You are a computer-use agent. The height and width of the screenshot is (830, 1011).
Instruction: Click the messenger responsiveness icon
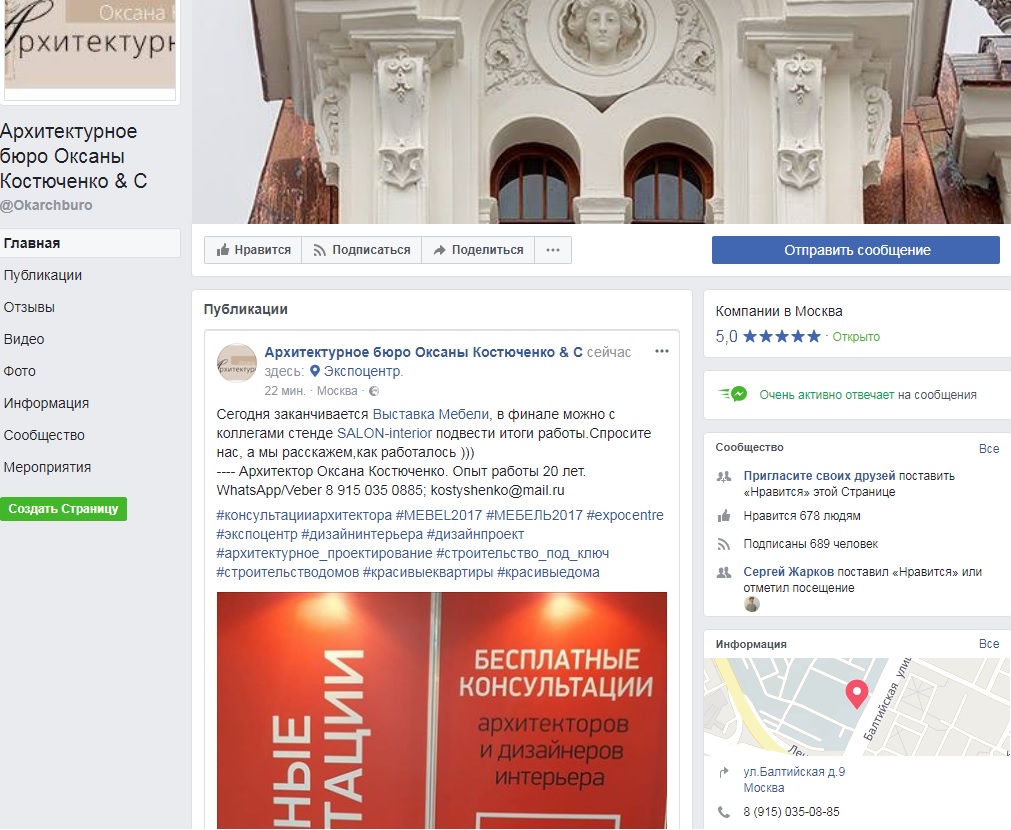[x=733, y=394]
